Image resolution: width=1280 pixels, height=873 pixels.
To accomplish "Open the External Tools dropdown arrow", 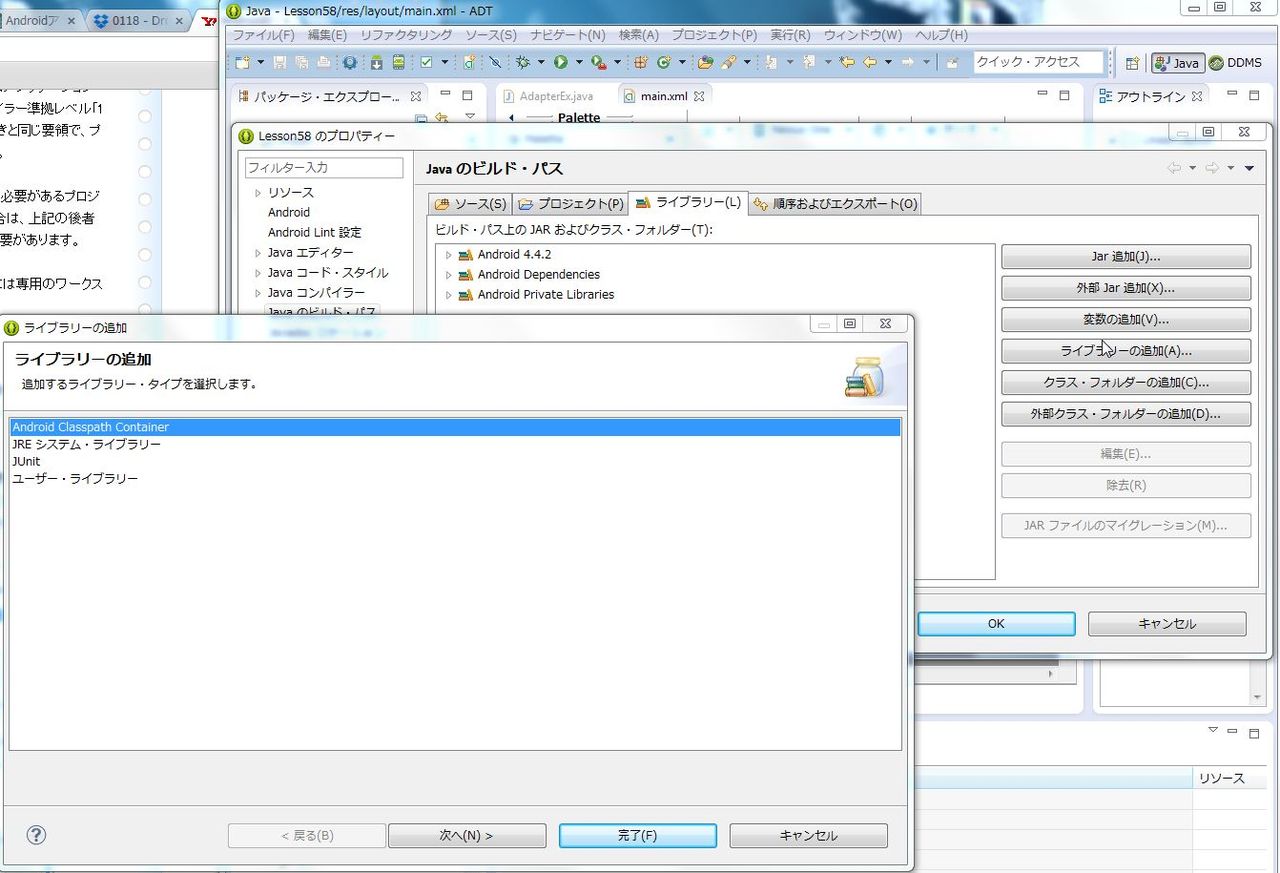I will point(617,62).
